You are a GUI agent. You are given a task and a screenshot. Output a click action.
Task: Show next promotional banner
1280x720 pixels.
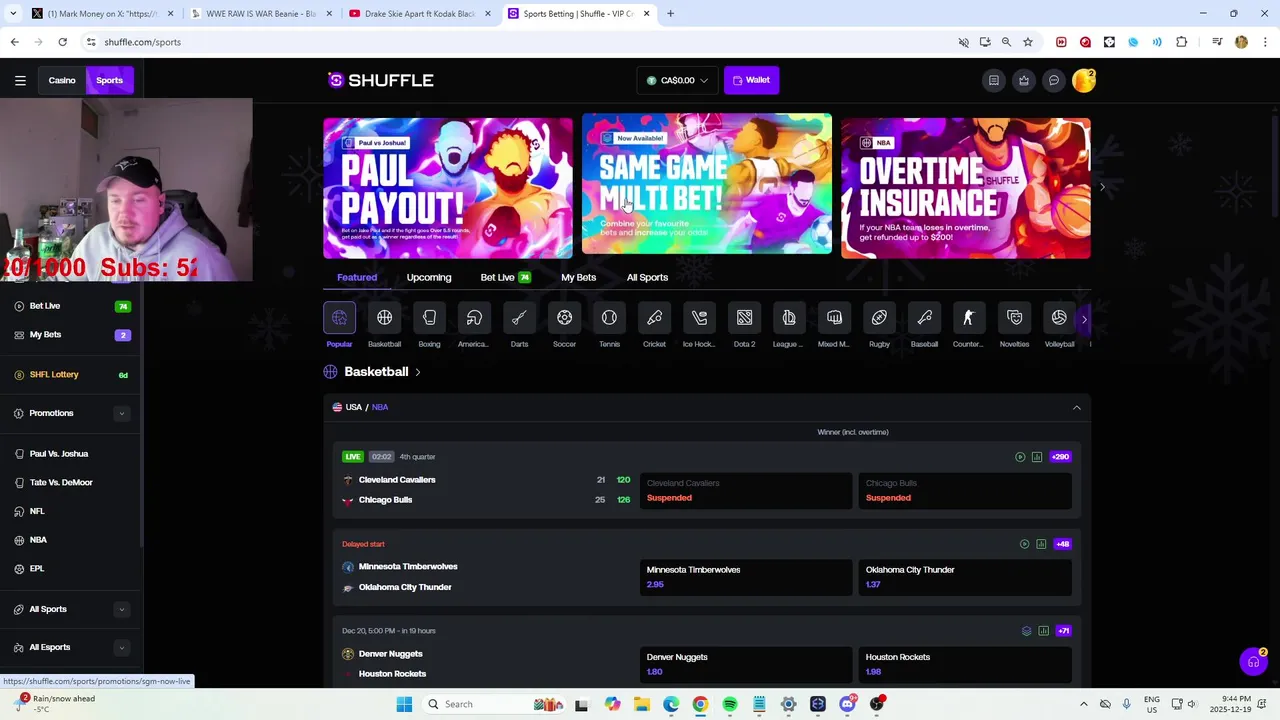pyautogui.click(x=1102, y=187)
